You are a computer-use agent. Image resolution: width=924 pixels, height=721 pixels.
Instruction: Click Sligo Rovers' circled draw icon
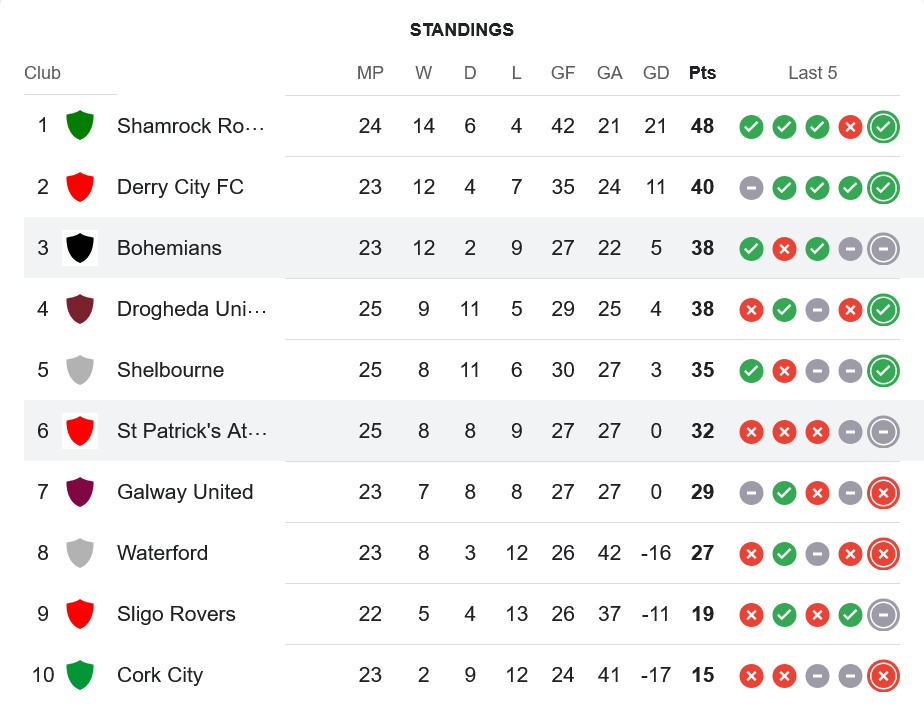click(x=882, y=615)
